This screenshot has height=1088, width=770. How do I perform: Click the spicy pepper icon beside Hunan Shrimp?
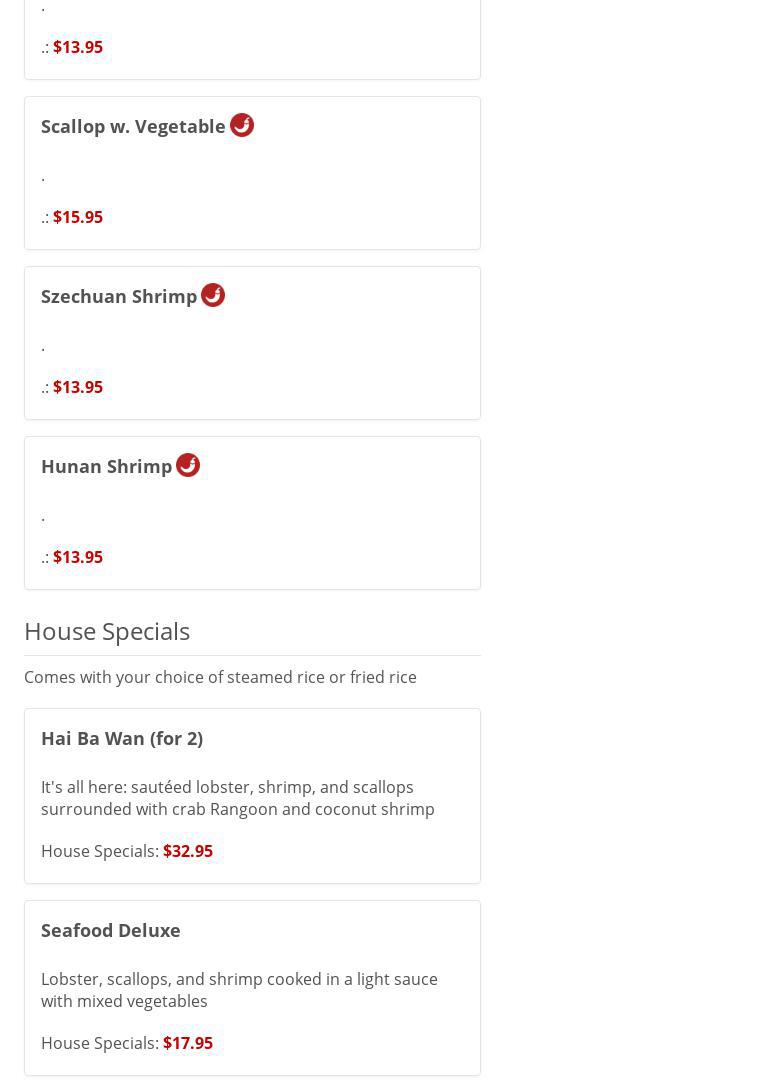pyautogui.click(x=188, y=465)
